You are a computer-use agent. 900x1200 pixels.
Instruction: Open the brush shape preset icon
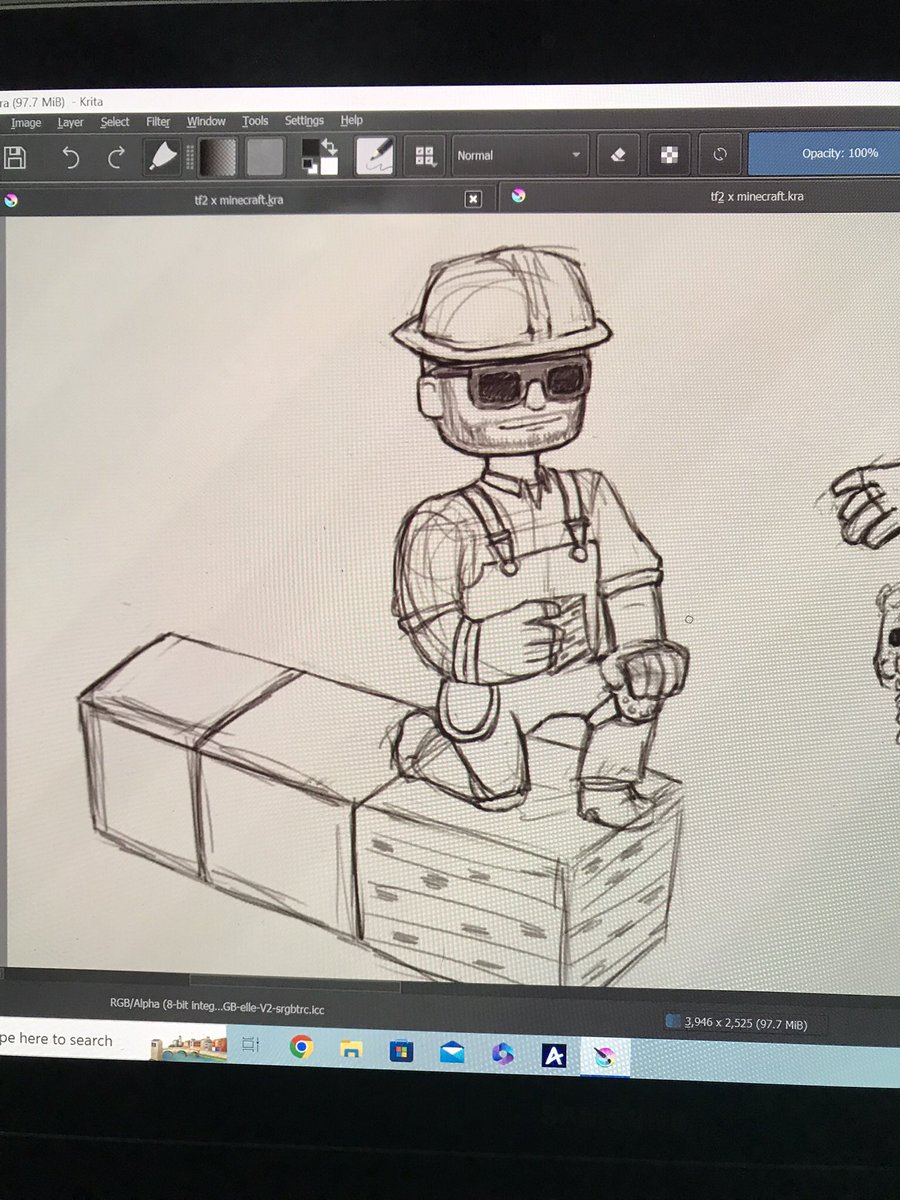pos(162,156)
